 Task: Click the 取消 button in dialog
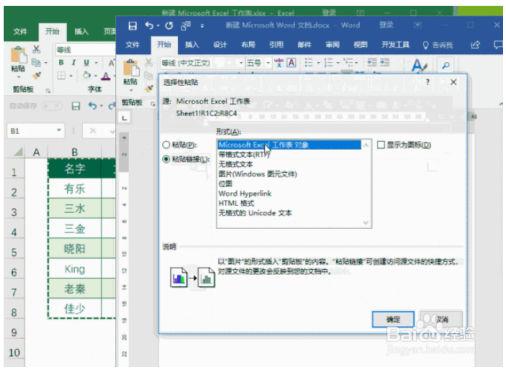[441, 319]
